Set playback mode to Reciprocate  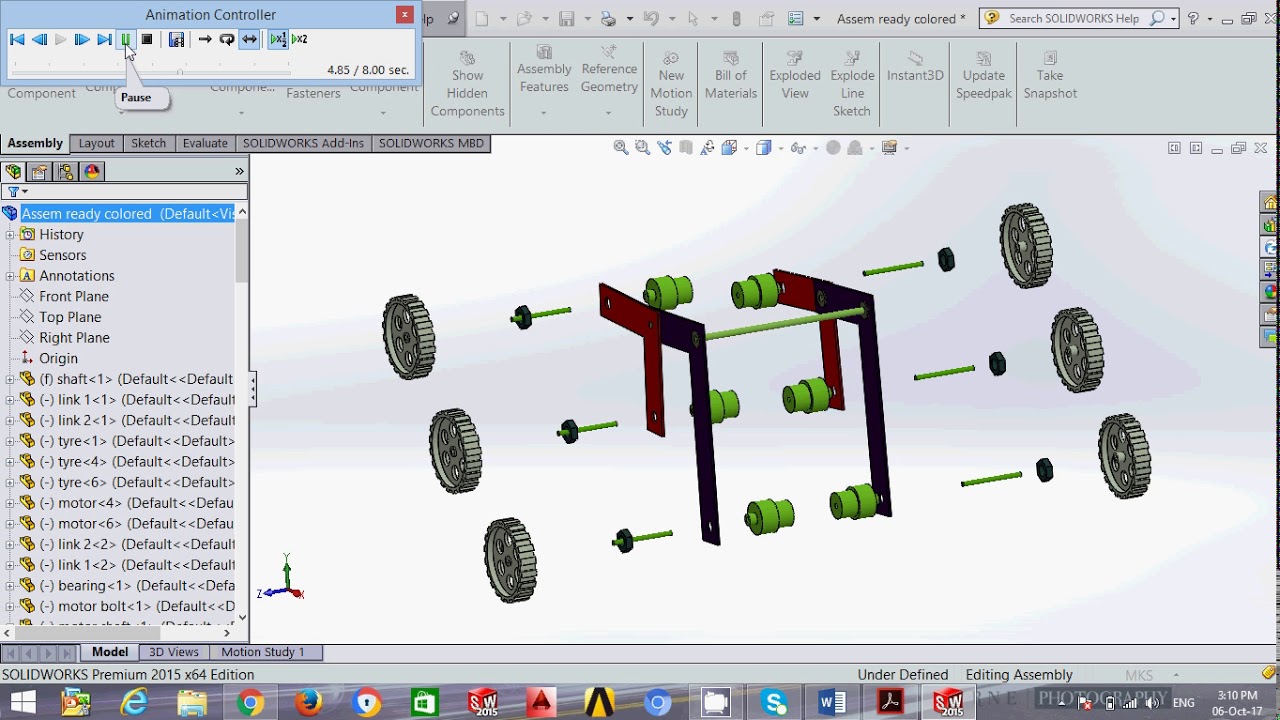pyautogui.click(x=249, y=39)
